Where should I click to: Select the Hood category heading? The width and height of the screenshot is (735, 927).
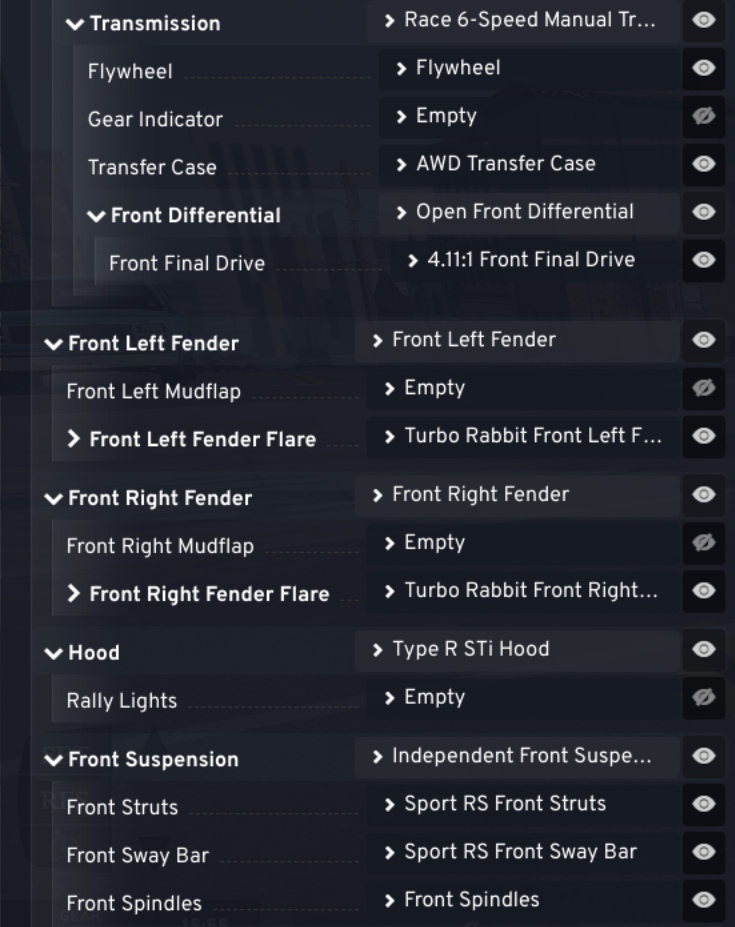(93, 653)
